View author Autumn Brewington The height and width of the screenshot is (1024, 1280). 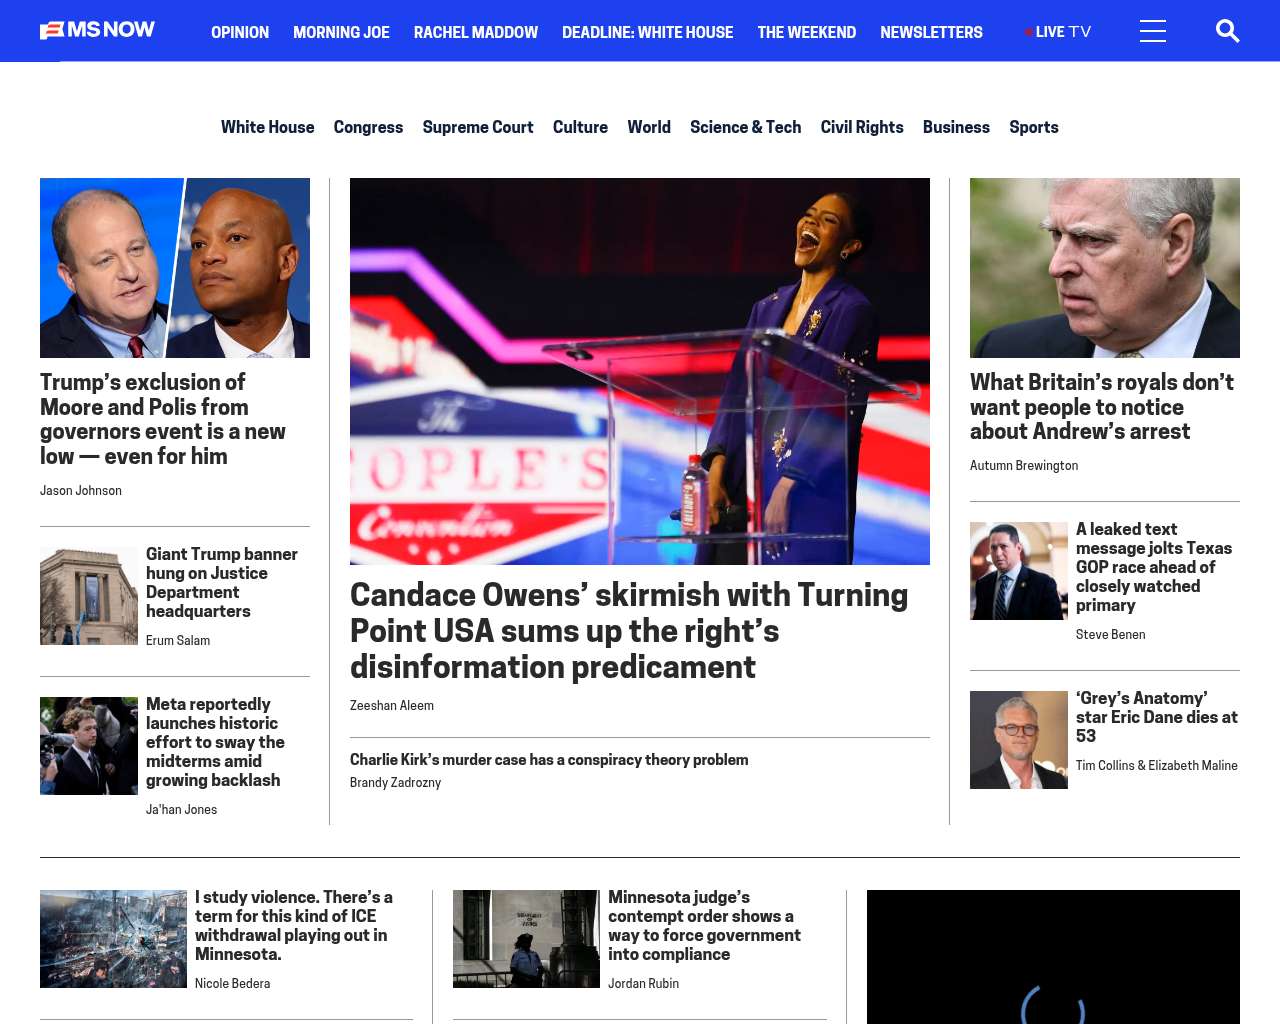point(1024,465)
